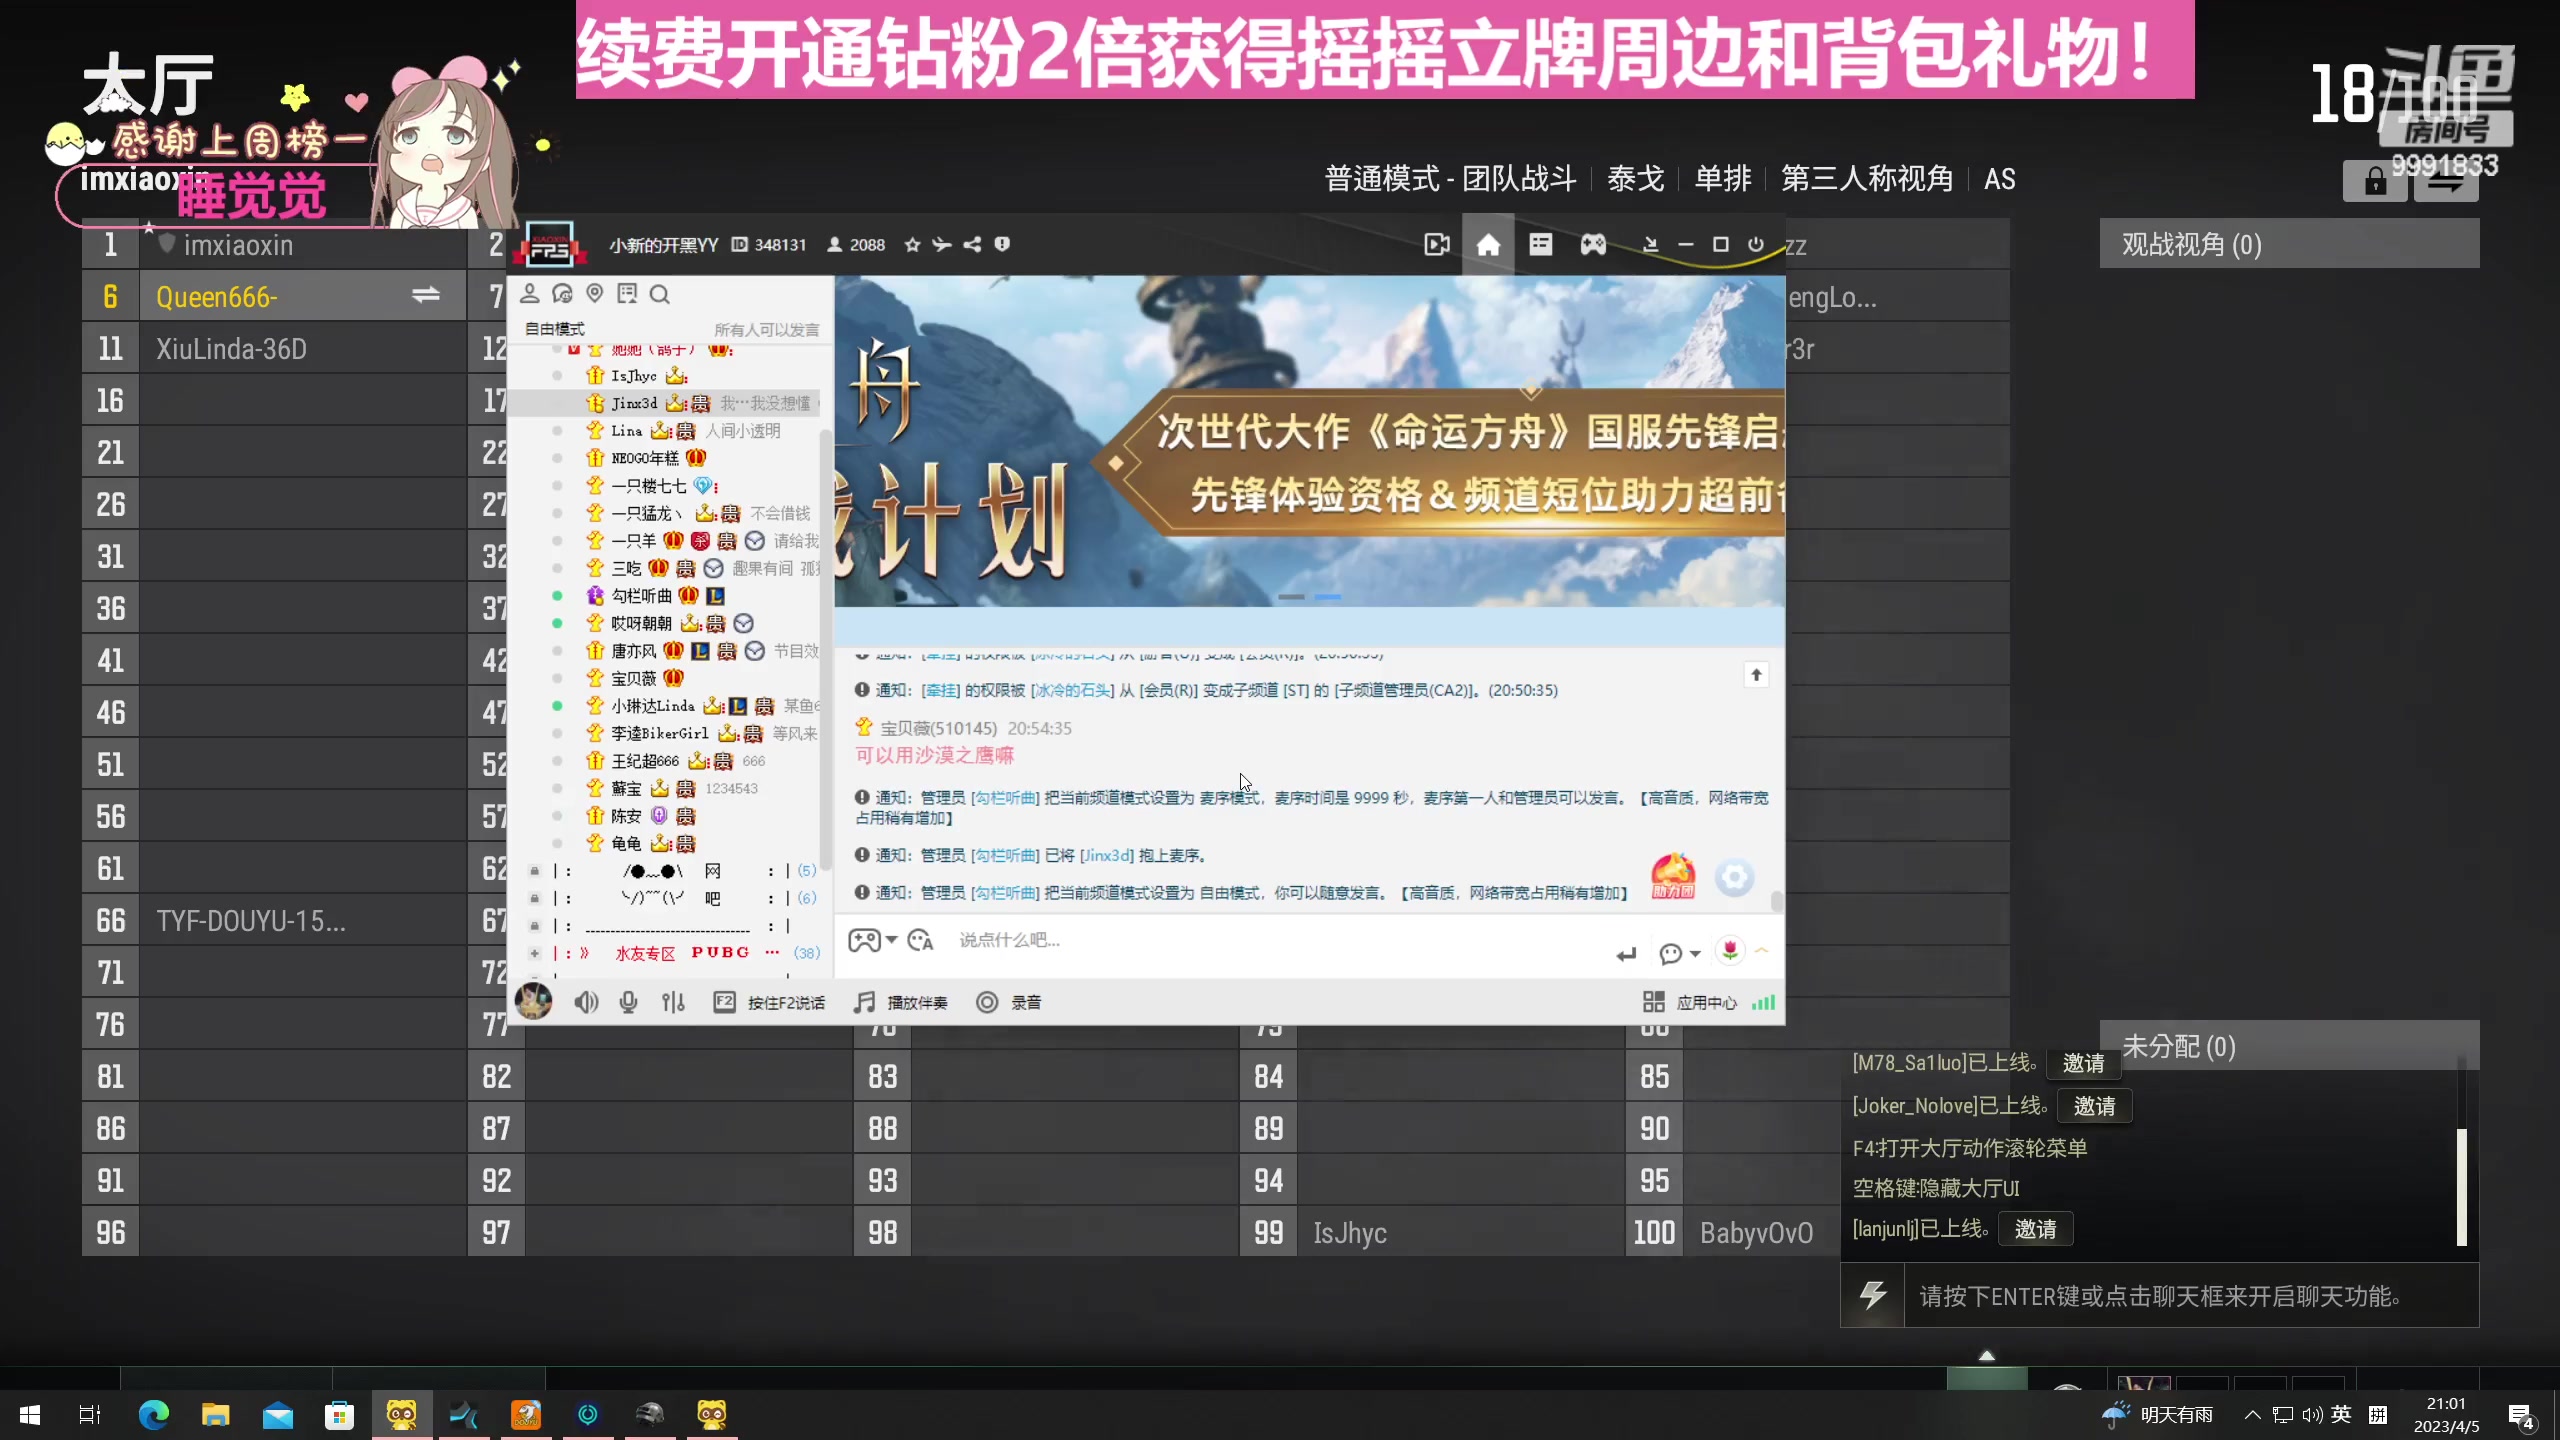The height and width of the screenshot is (1440, 2560).
Task: Favorite the channel with the star icon
Action: pyautogui.click(x=912, y=245)
